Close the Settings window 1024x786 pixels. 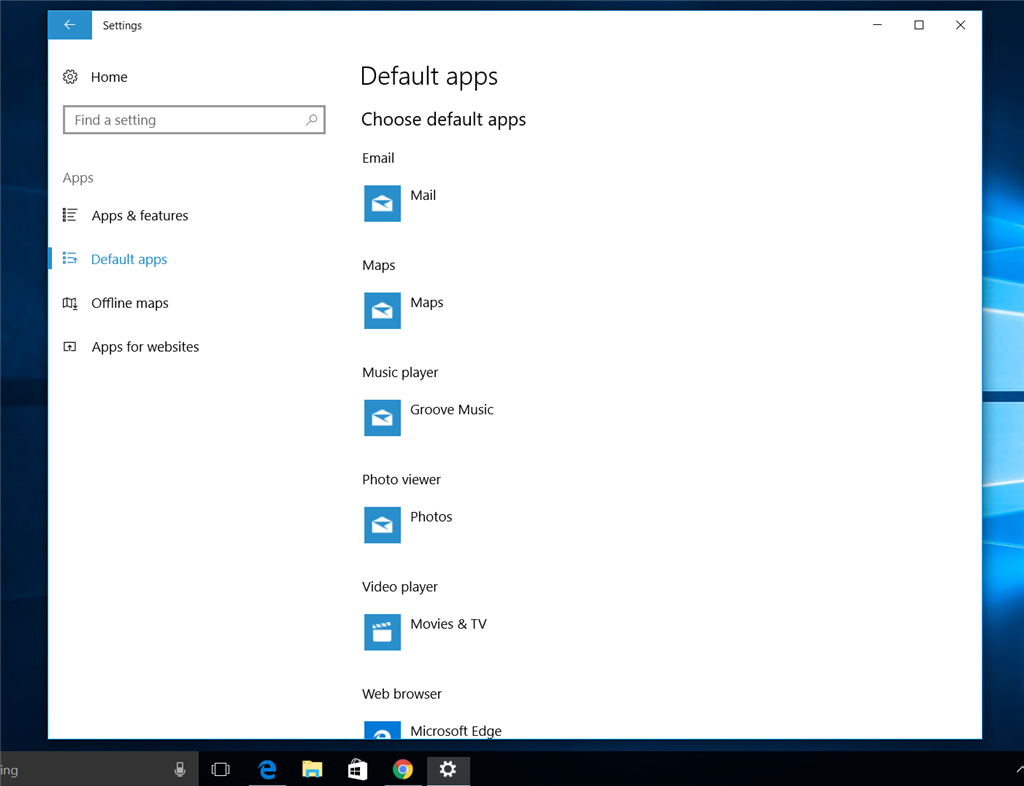pyautogui.click(x=960, y=25)
